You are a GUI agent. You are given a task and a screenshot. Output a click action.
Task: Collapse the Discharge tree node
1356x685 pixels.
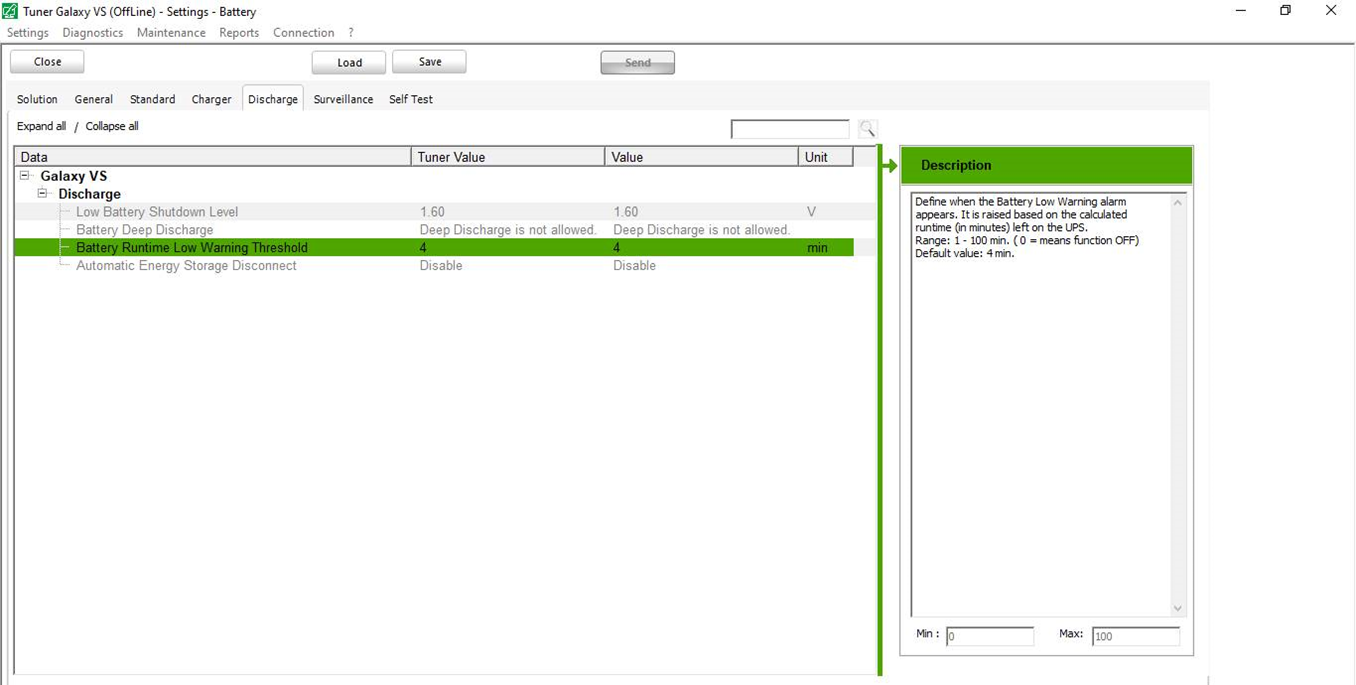click(x=43, y=193)
